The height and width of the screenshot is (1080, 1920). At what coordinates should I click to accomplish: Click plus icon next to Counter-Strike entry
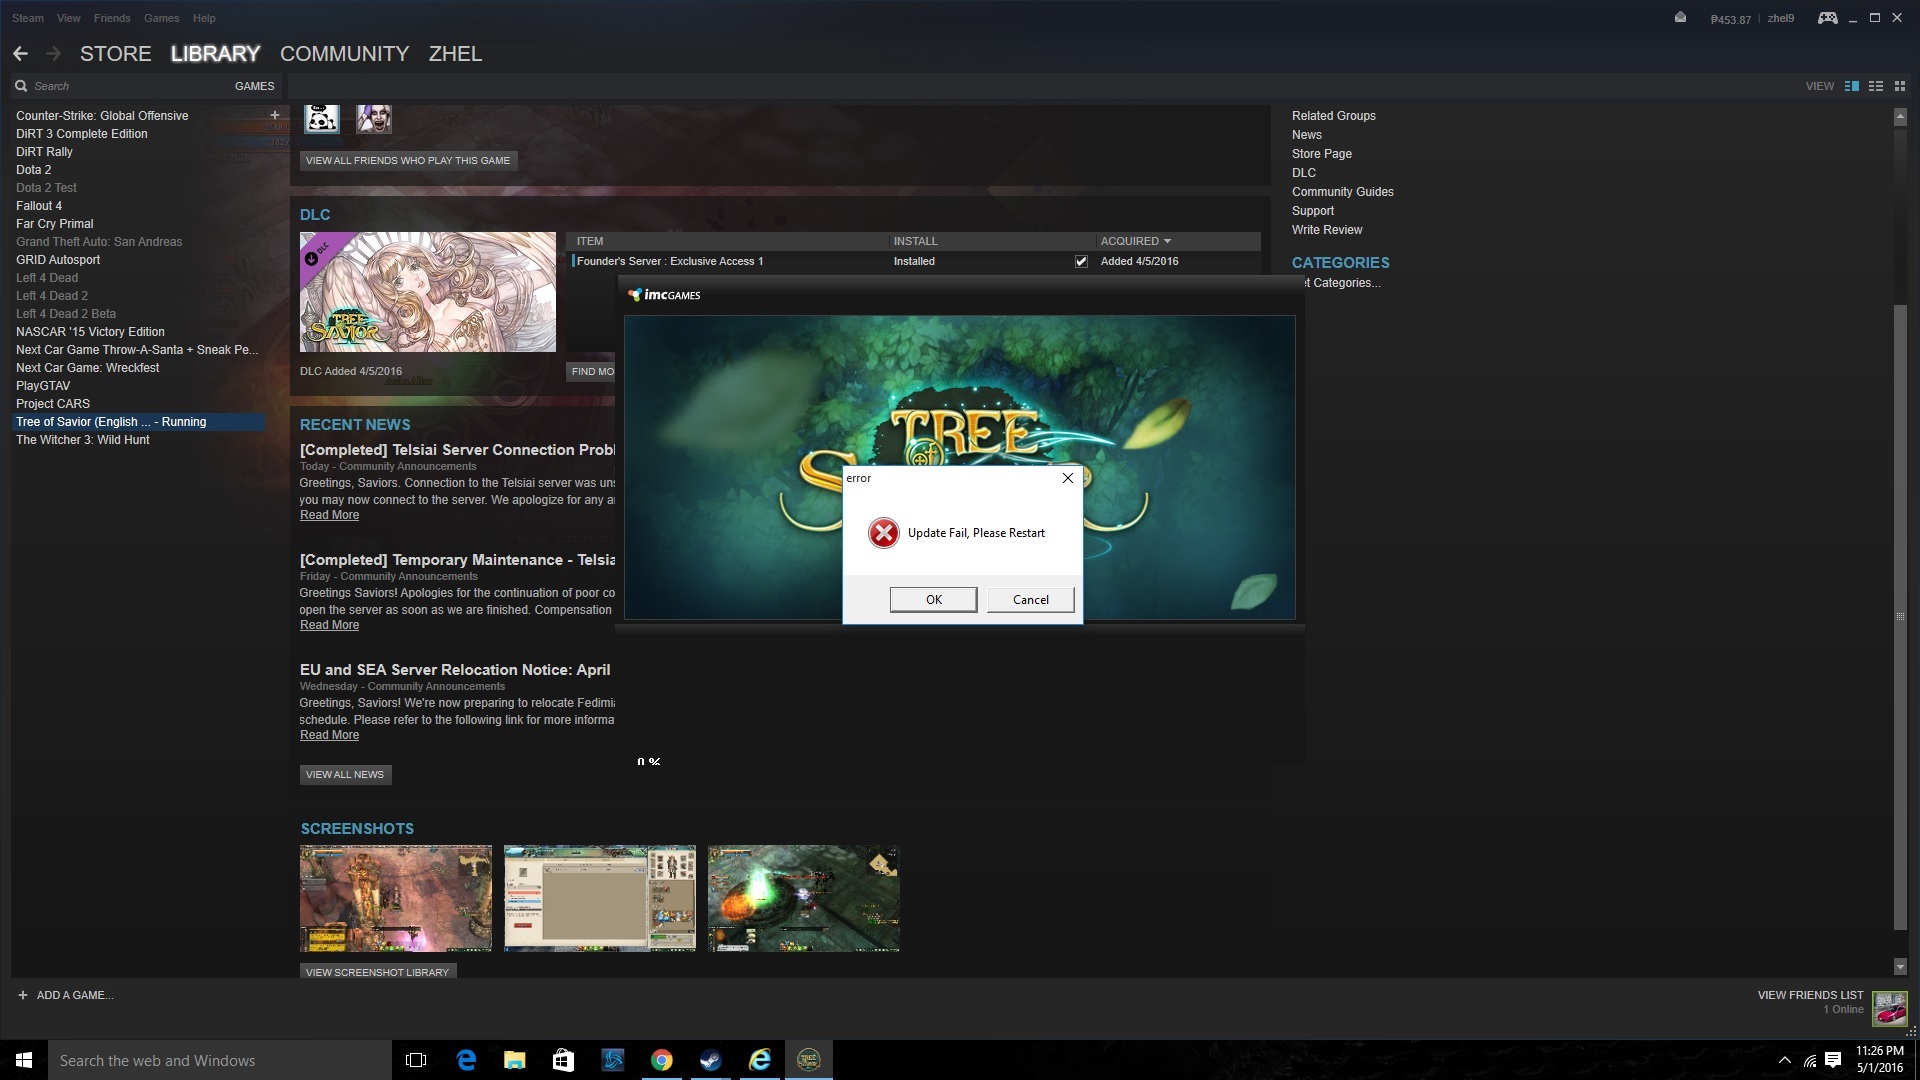[274, 115]
